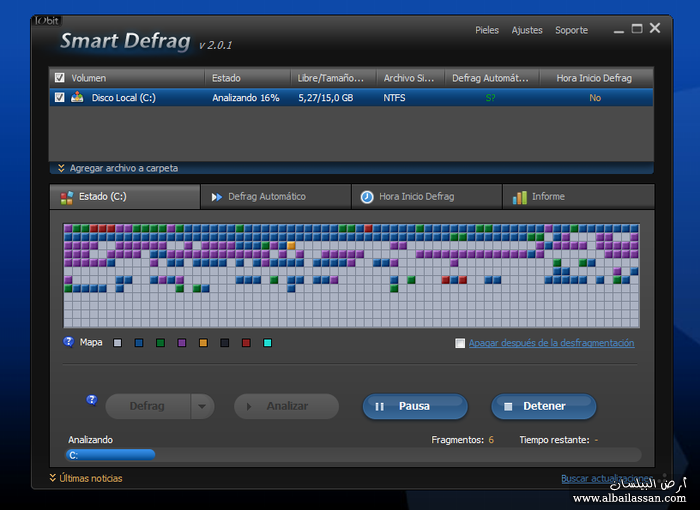This screenshot has height=510, width=700.
Task: Uncheck the Disco Local (C:) checkbox
Action: click(x=60, y=97)
